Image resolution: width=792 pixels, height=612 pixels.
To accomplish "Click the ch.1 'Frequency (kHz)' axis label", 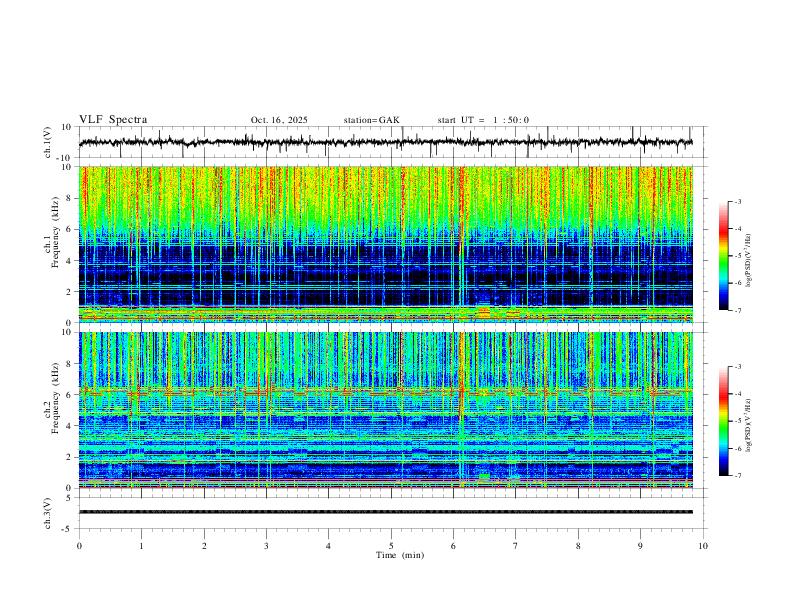I will coord(55,233).
